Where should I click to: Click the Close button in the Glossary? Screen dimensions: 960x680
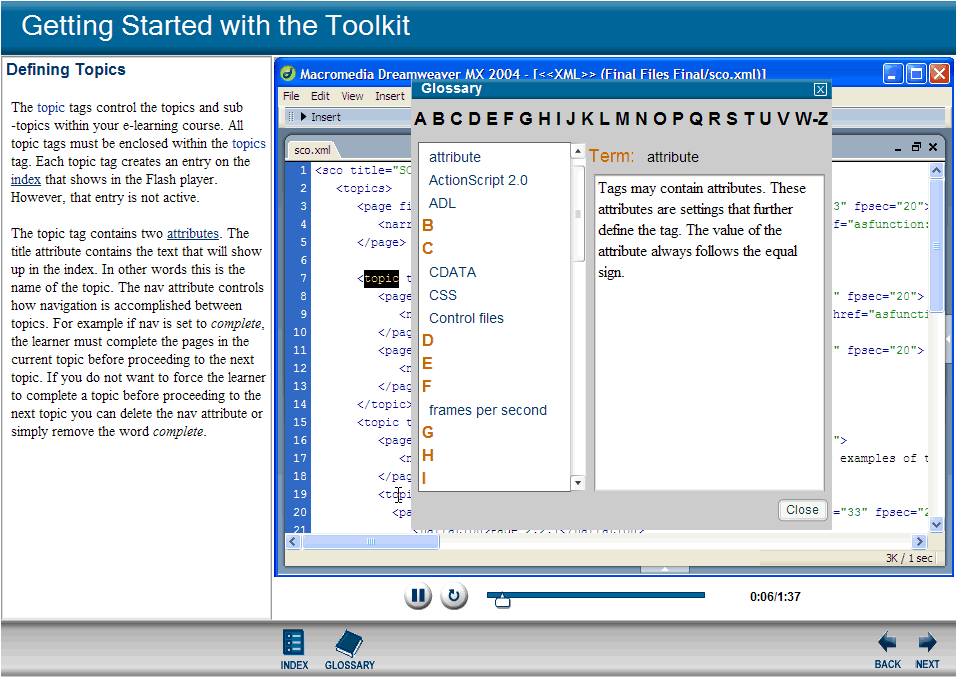click(803, 511)
